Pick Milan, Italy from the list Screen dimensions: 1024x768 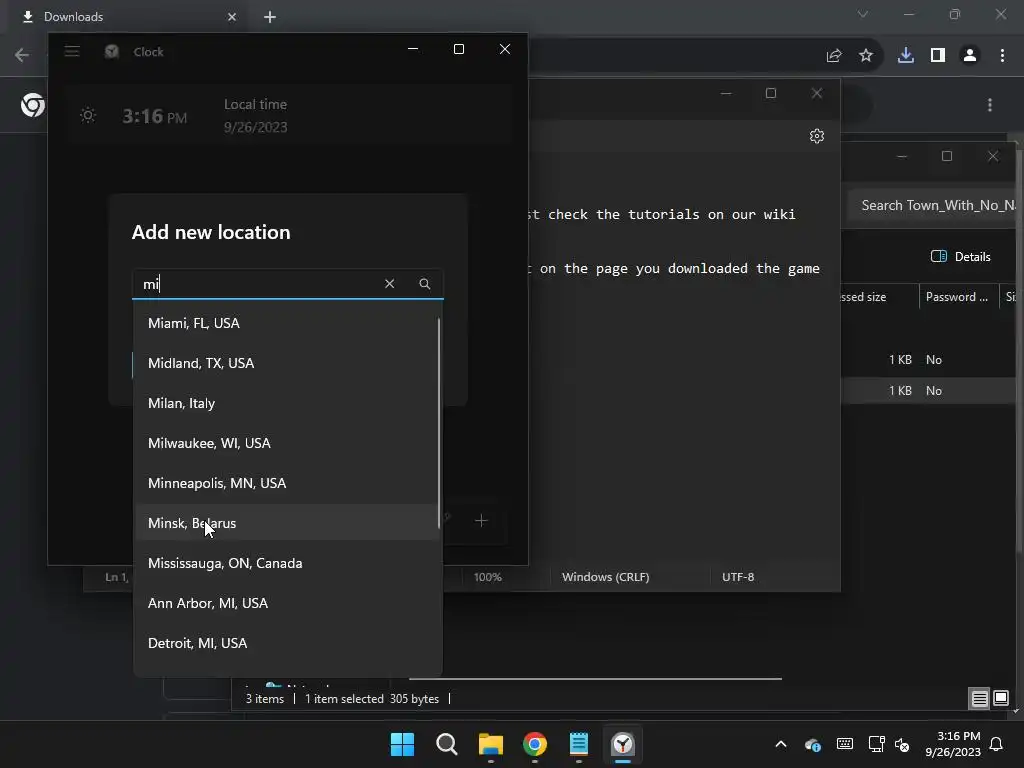click(287, 403)
